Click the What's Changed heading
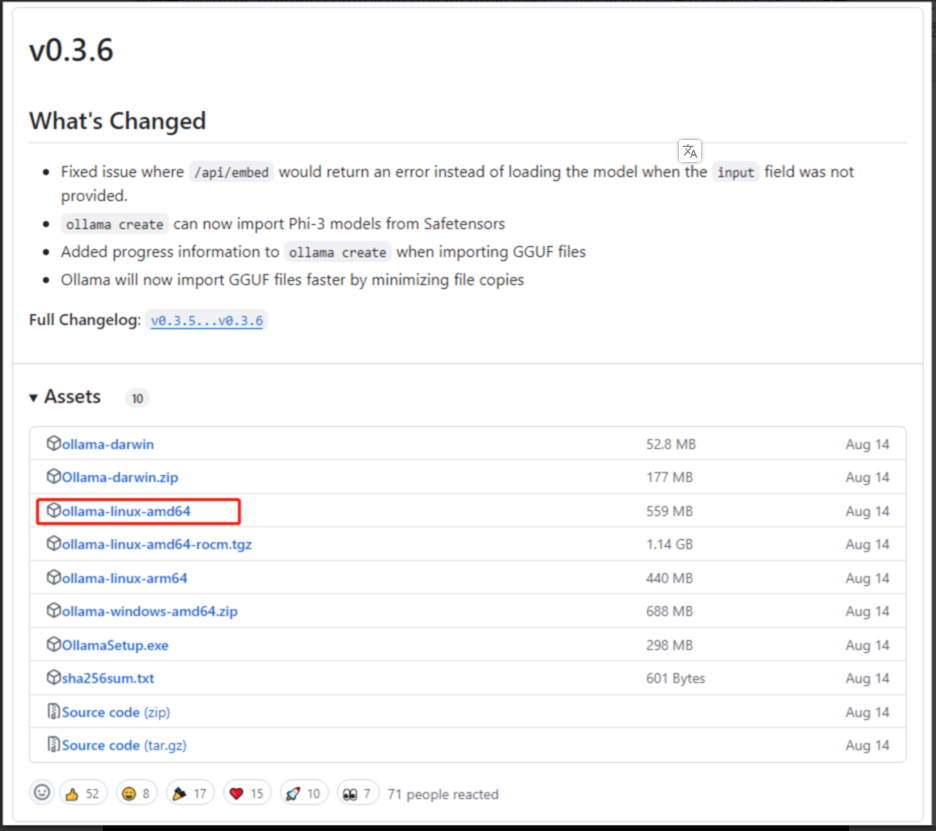 (118, 121)
